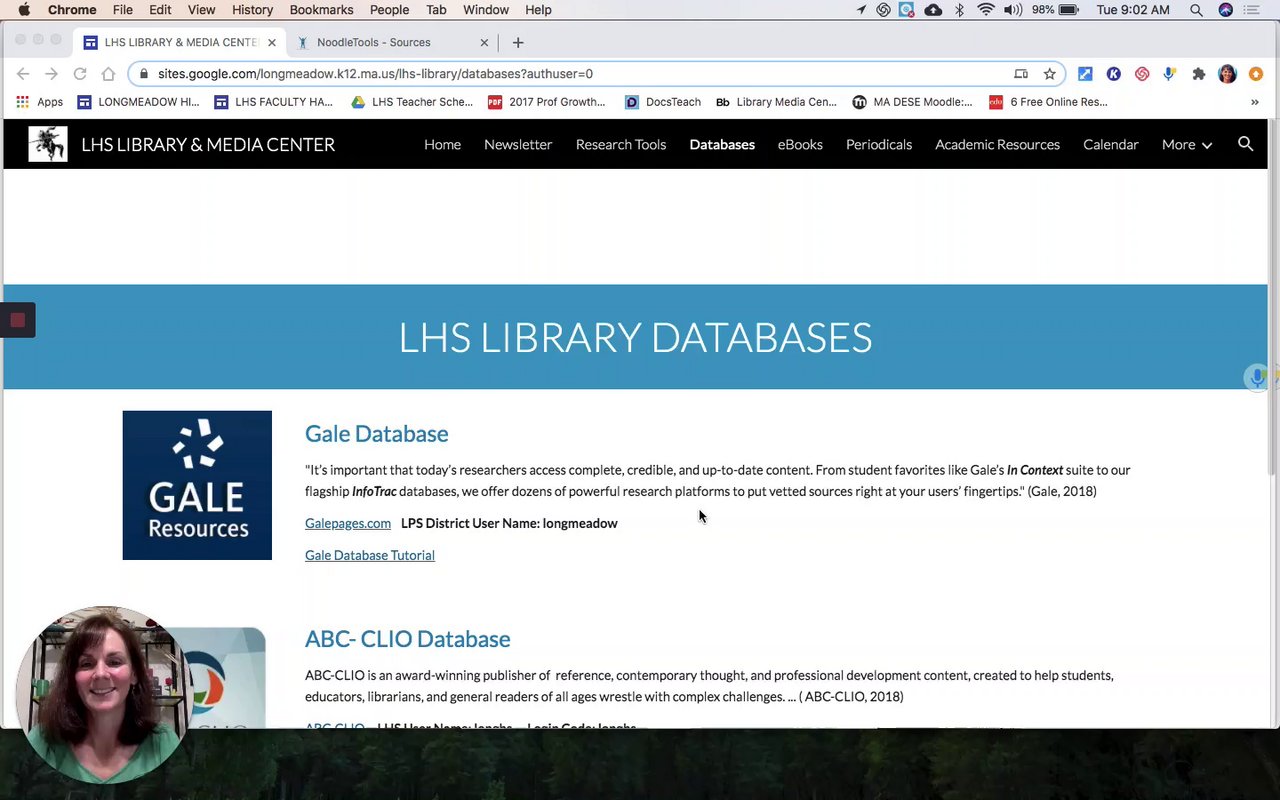1280x800 pixels.
Task: Expand the More dropdown in site navigation
Action: tap(1187, 144)
